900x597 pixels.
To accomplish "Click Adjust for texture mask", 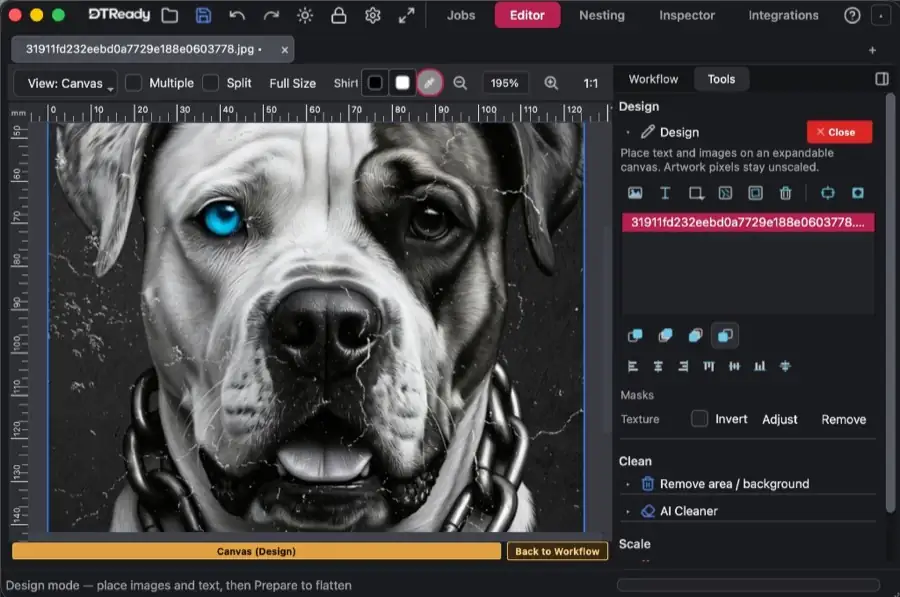I will tap(779, 420).
